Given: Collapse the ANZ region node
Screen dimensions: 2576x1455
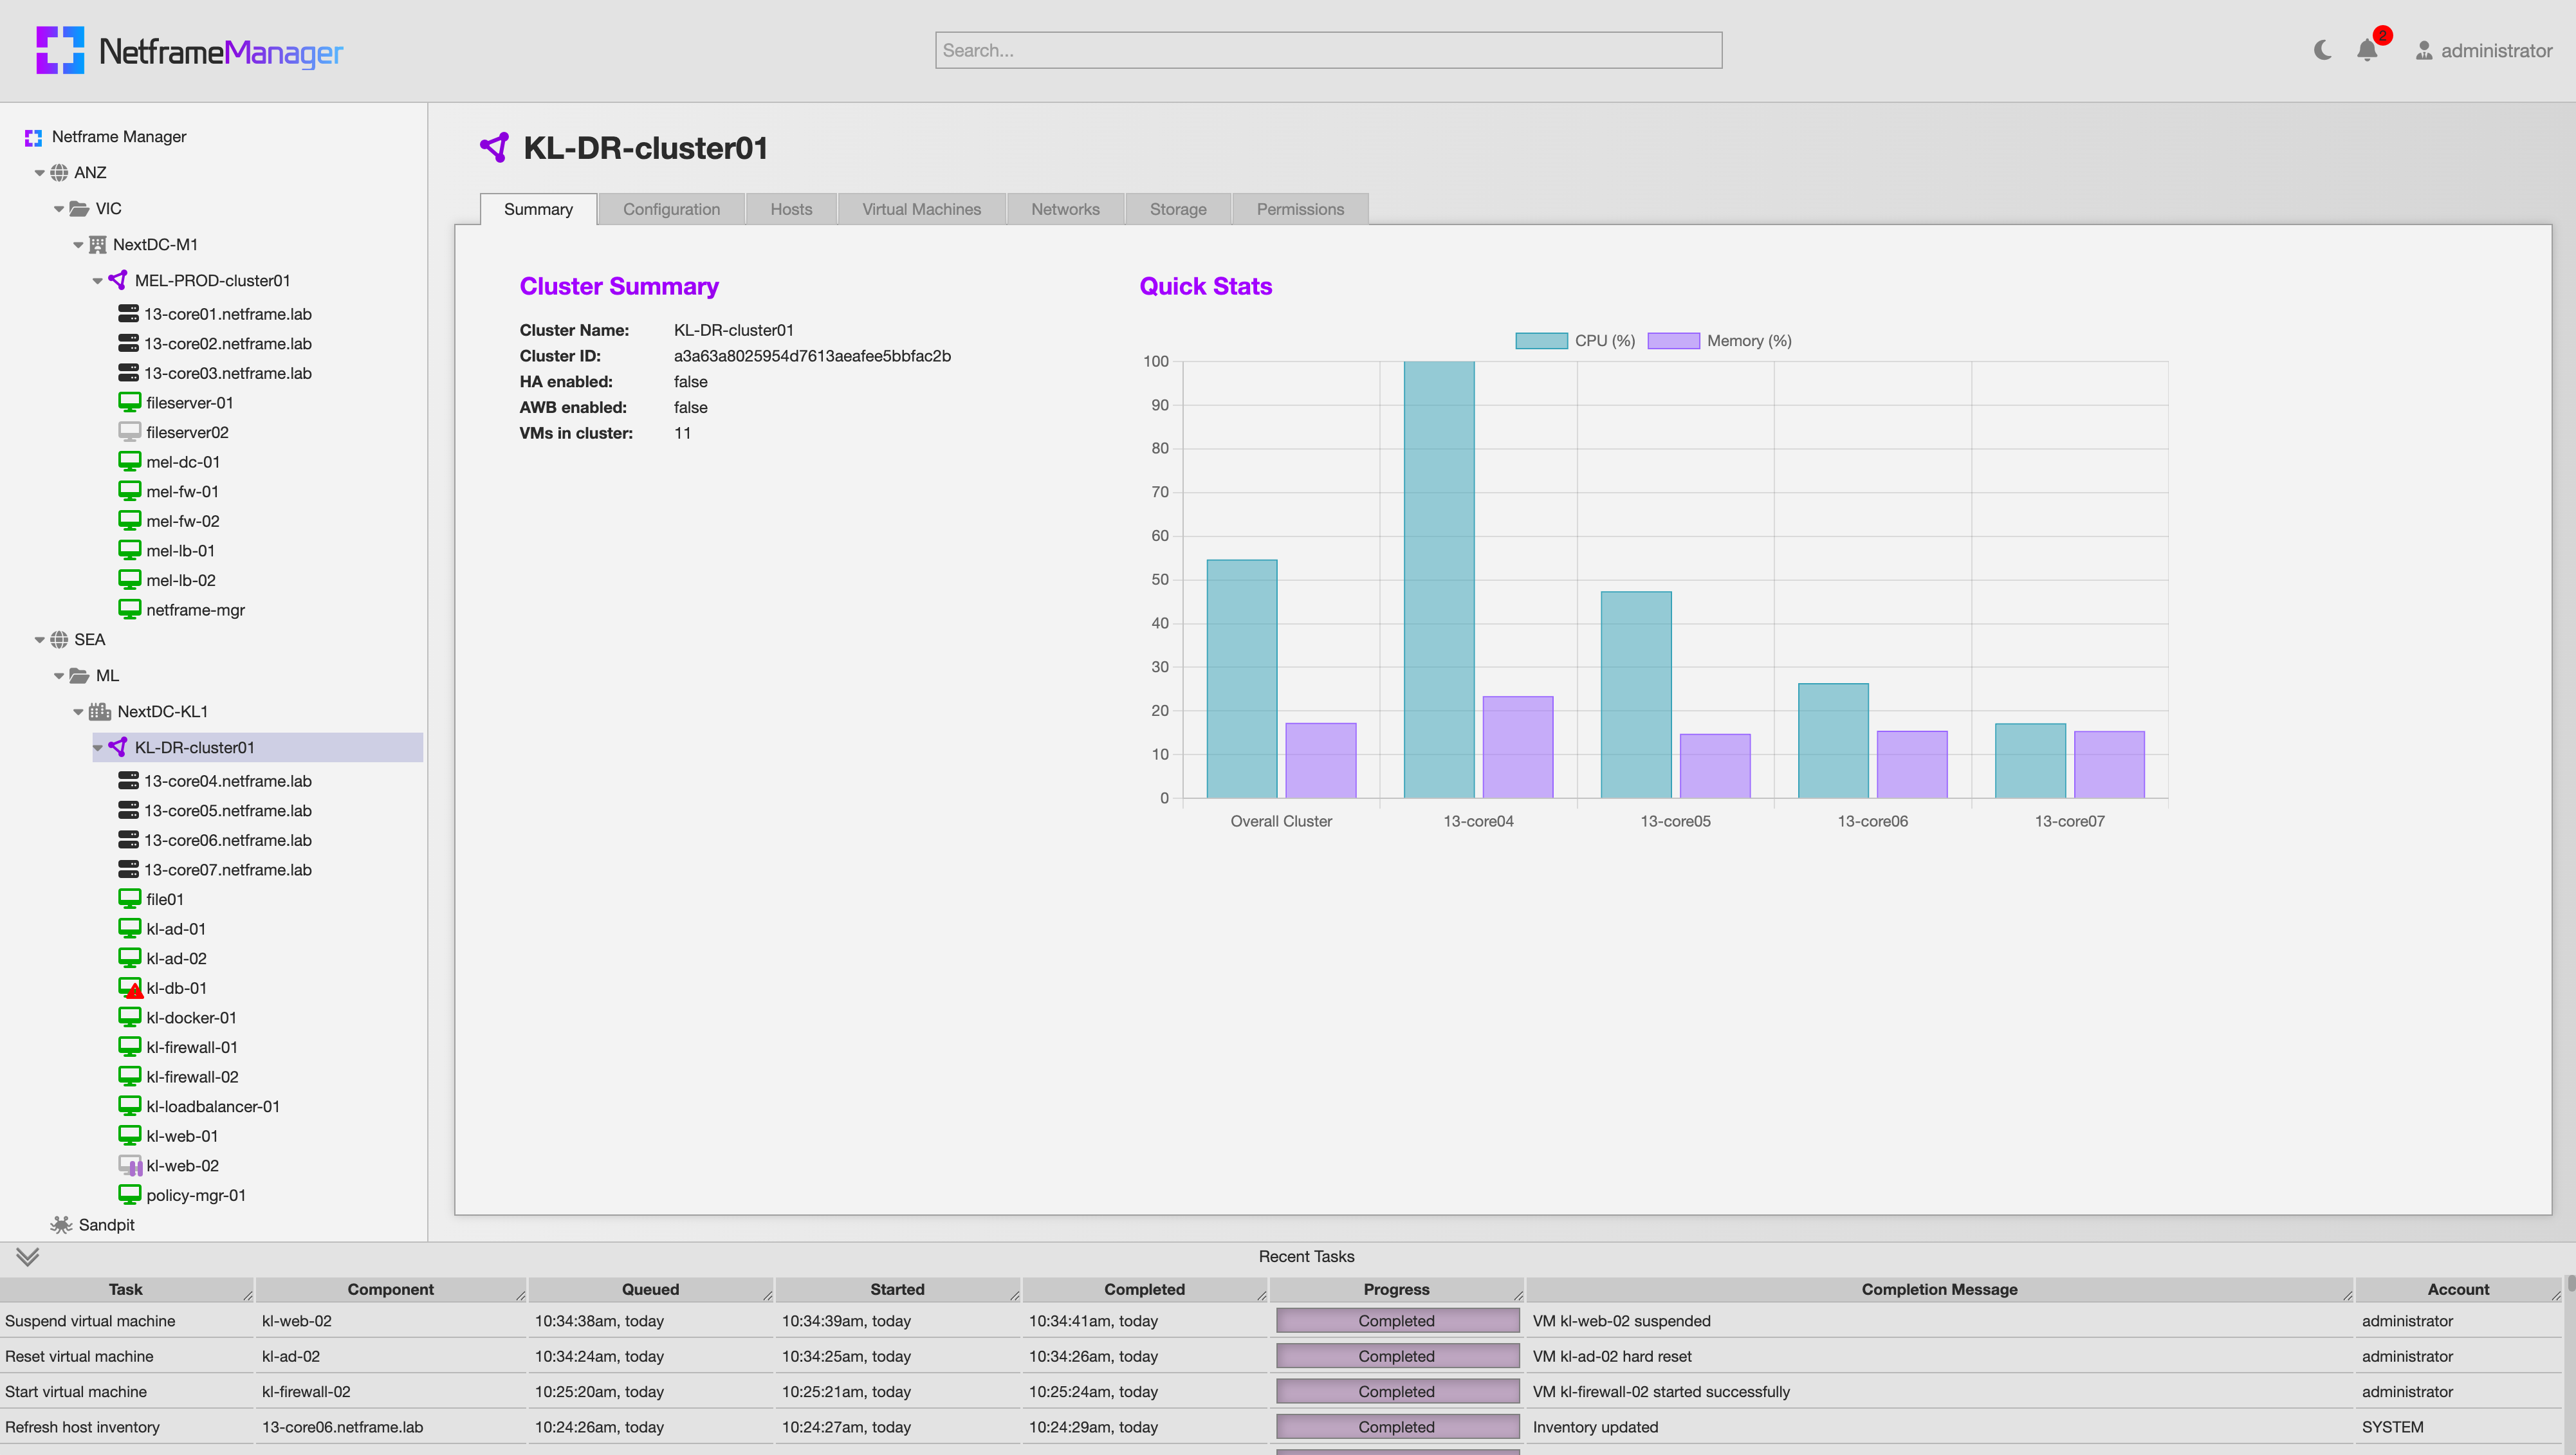Looking at the screenshot, I should click(40, 173).
